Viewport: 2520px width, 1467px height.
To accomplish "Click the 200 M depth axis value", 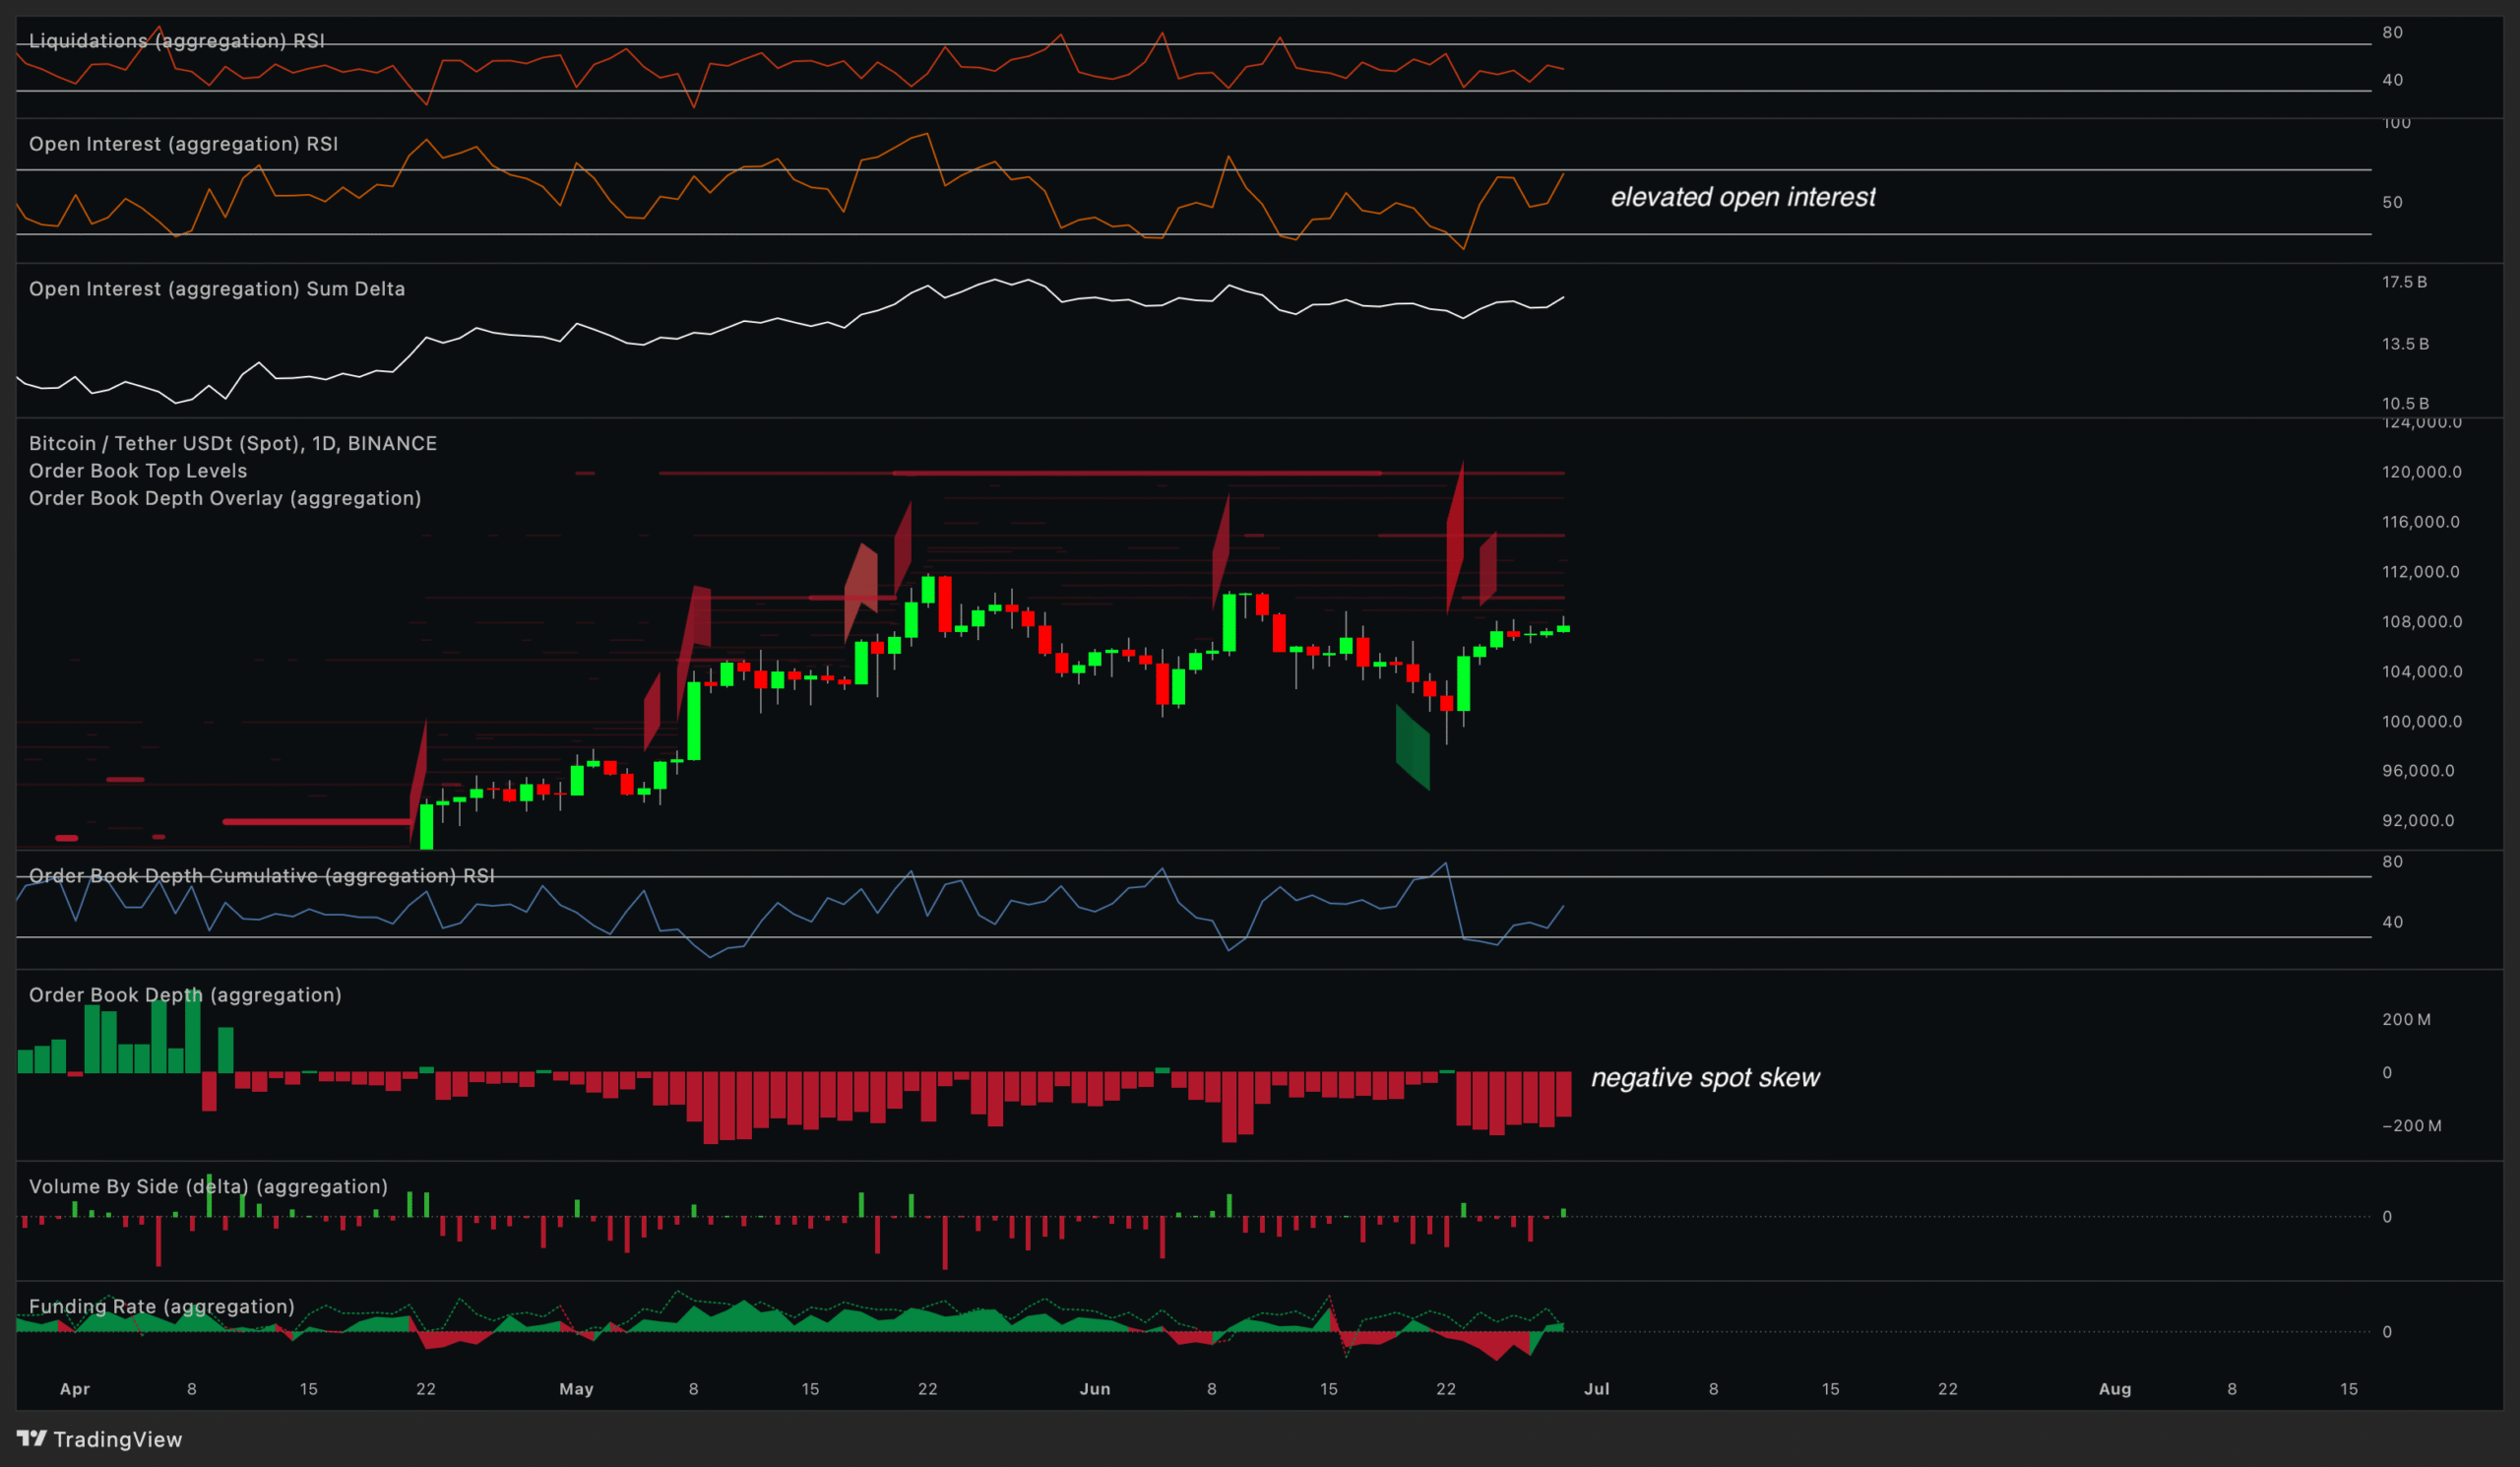I will [x=2406, y=1020].
